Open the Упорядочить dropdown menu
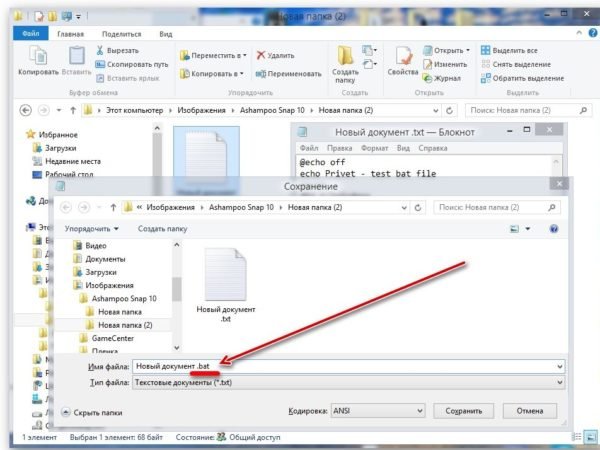Image resolution: width=600 pixels, height=450 pixels. [92, 229]
